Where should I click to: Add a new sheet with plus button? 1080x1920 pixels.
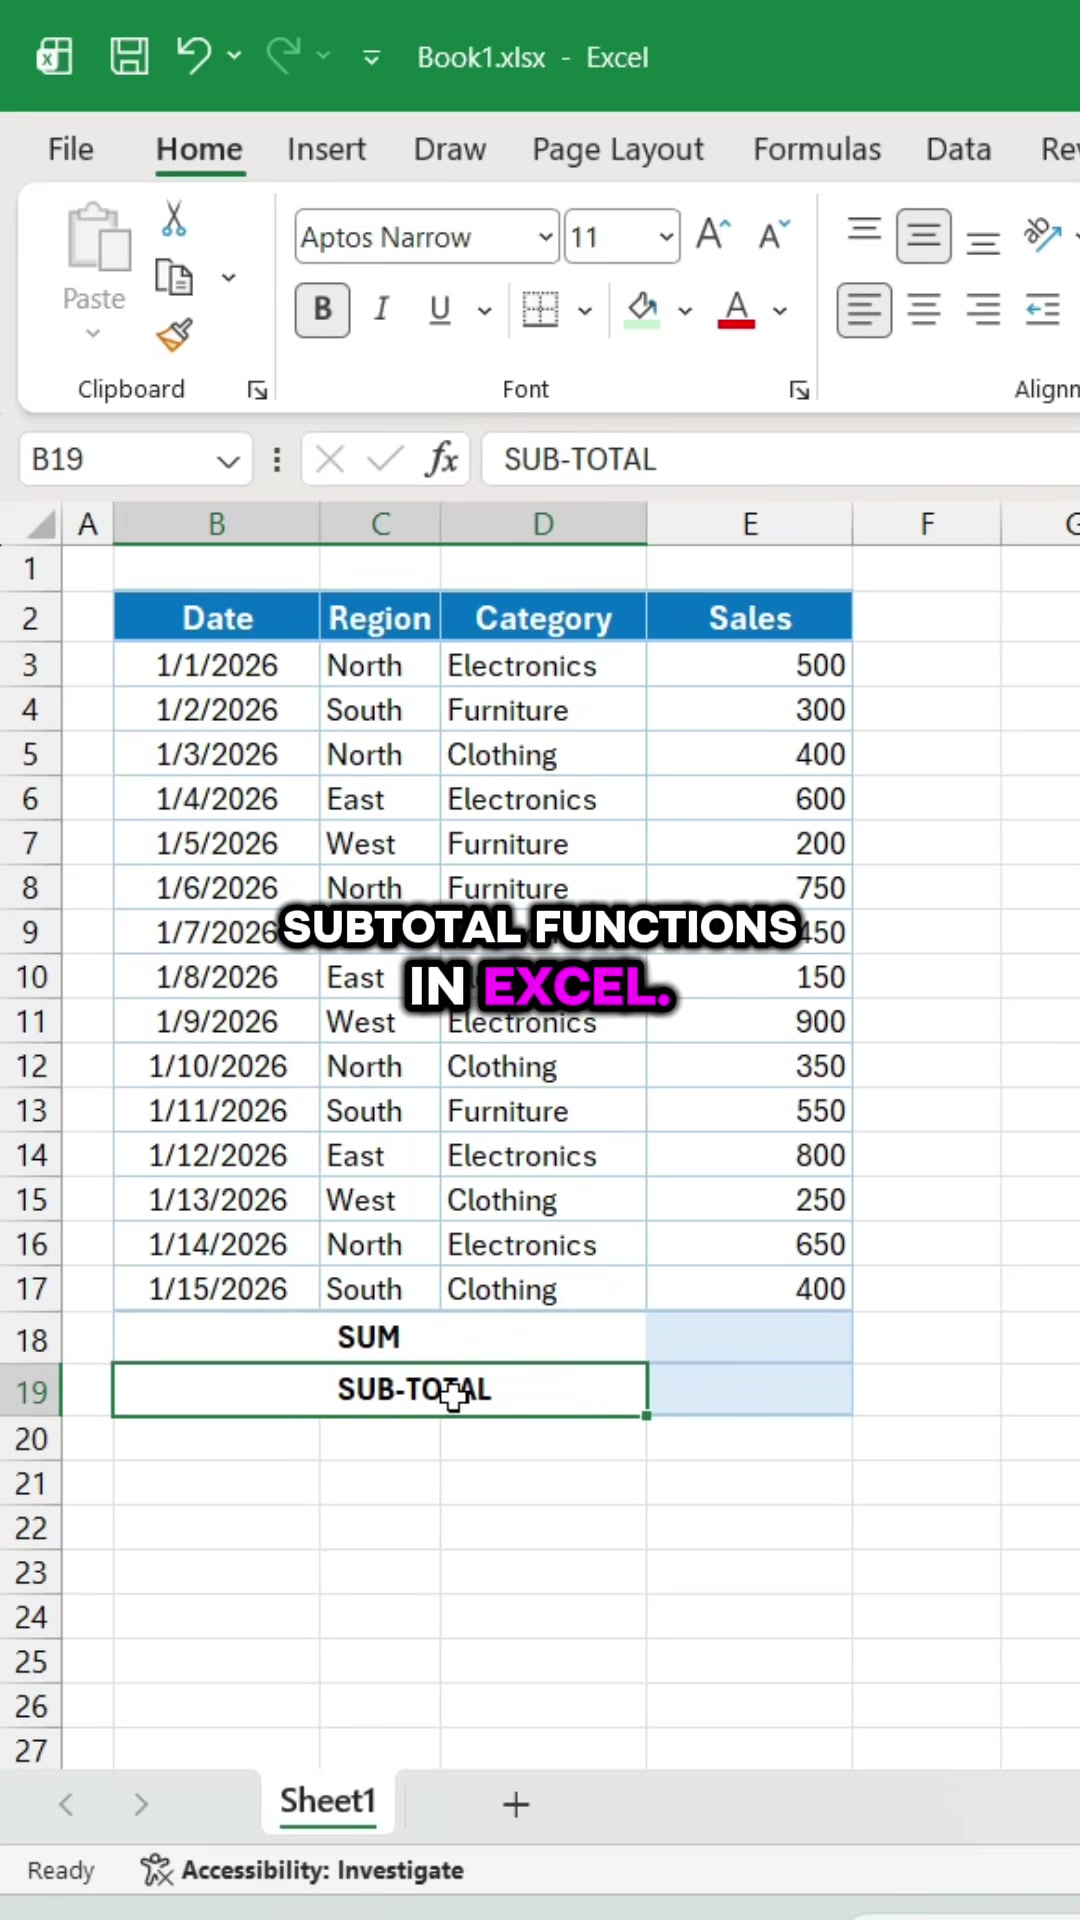[x=516, y=1805]
